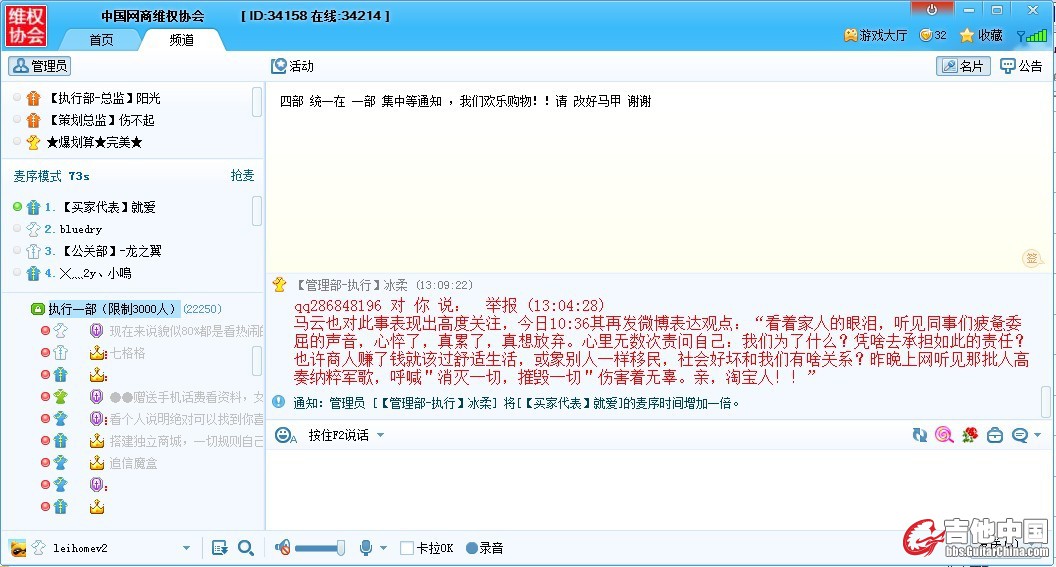Select user 搭建独立商城 in room list
This screenshot has height=567, width=1056.
coord(186,441)
